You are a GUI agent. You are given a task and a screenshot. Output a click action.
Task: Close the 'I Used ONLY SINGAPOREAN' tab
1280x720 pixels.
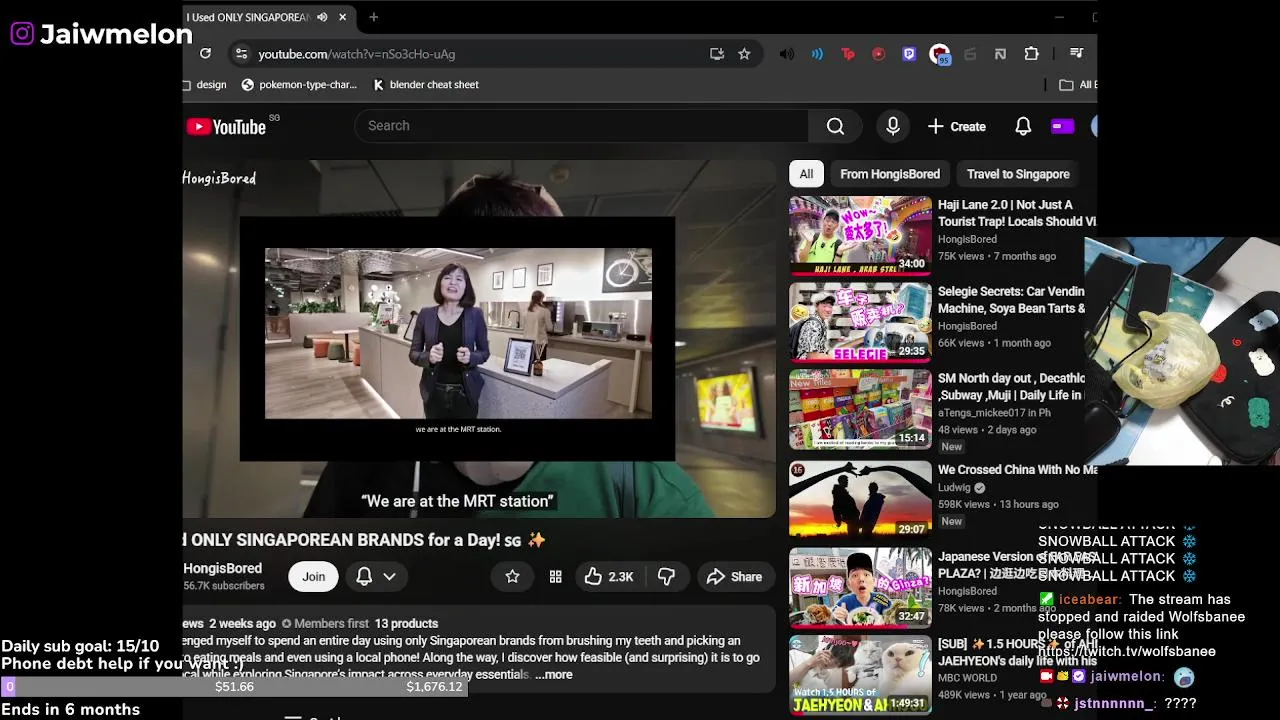343,17
